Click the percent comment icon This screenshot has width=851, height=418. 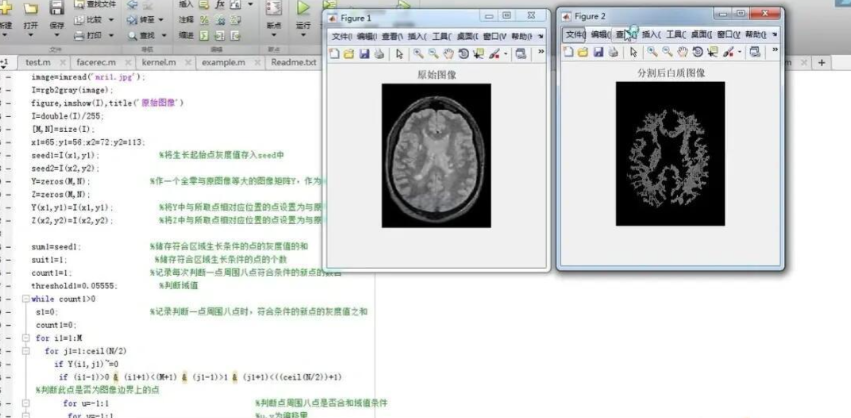[204, 20]
